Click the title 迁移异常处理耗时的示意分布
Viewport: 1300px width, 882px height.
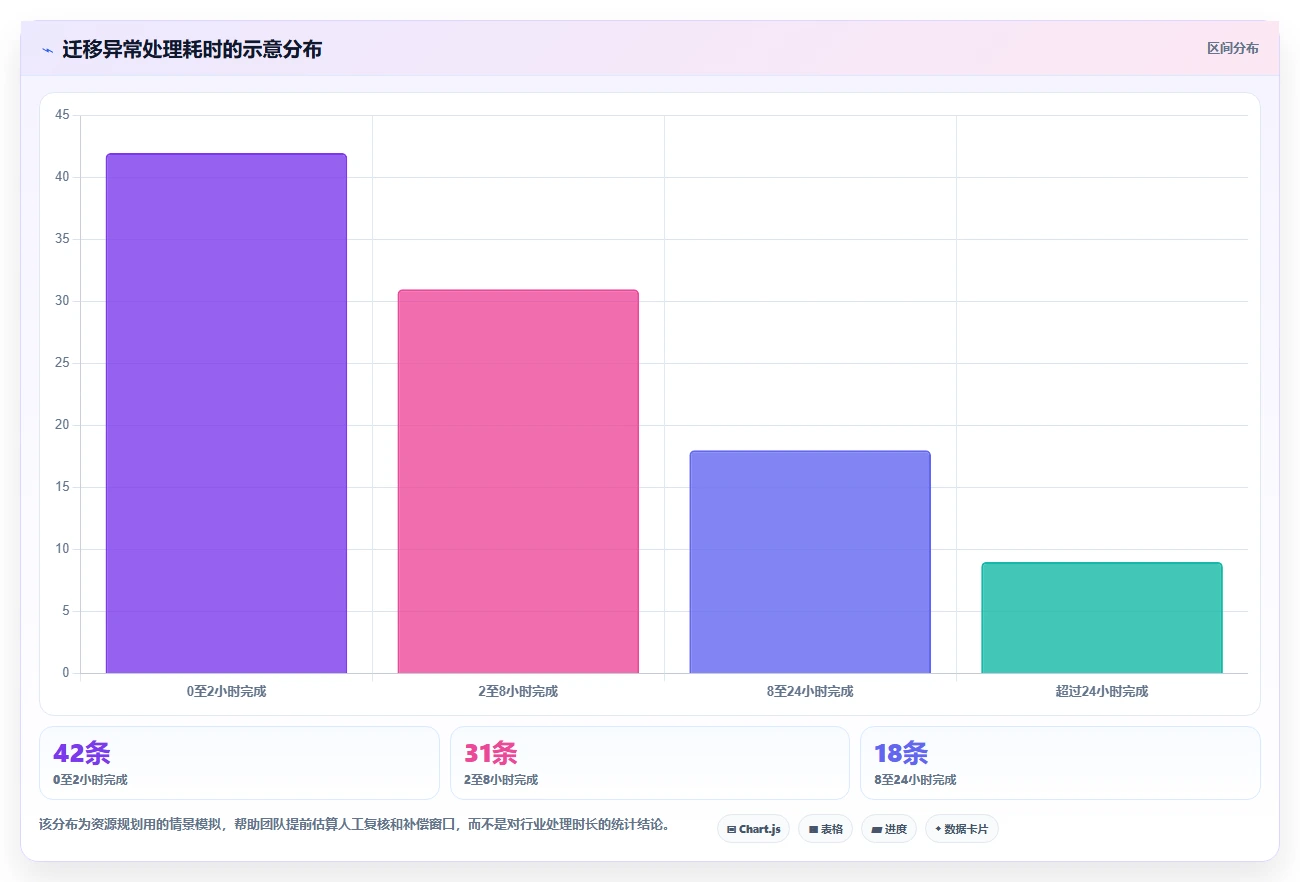(192, 49)
